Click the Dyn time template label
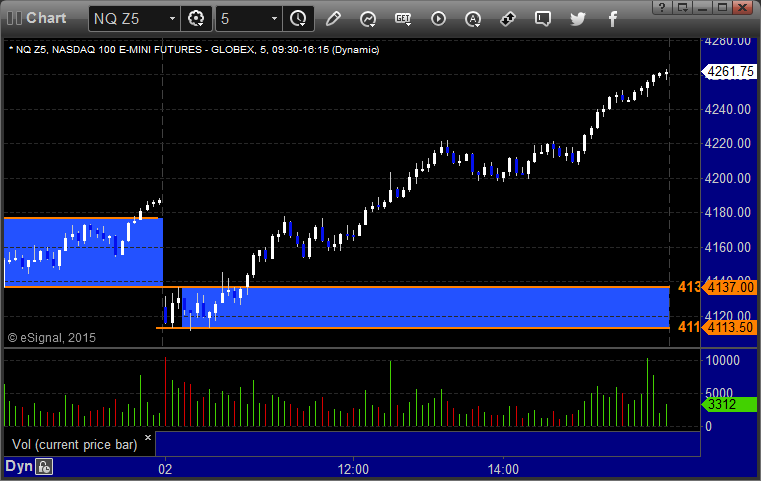 [x=19, y=466]
